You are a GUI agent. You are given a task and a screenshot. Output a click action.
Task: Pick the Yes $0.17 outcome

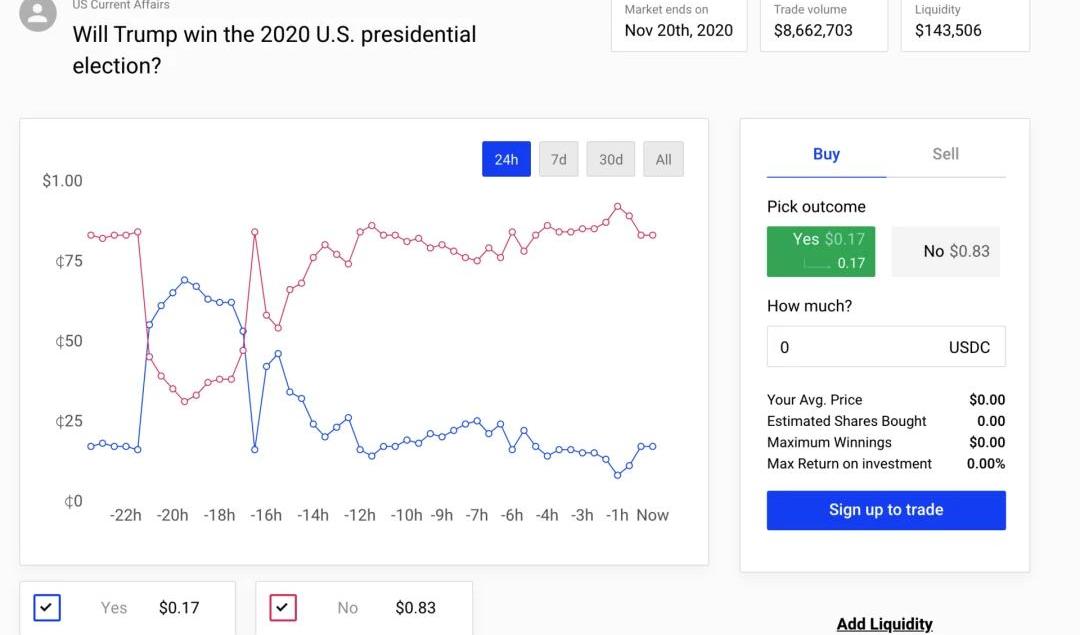click(821, 251)
